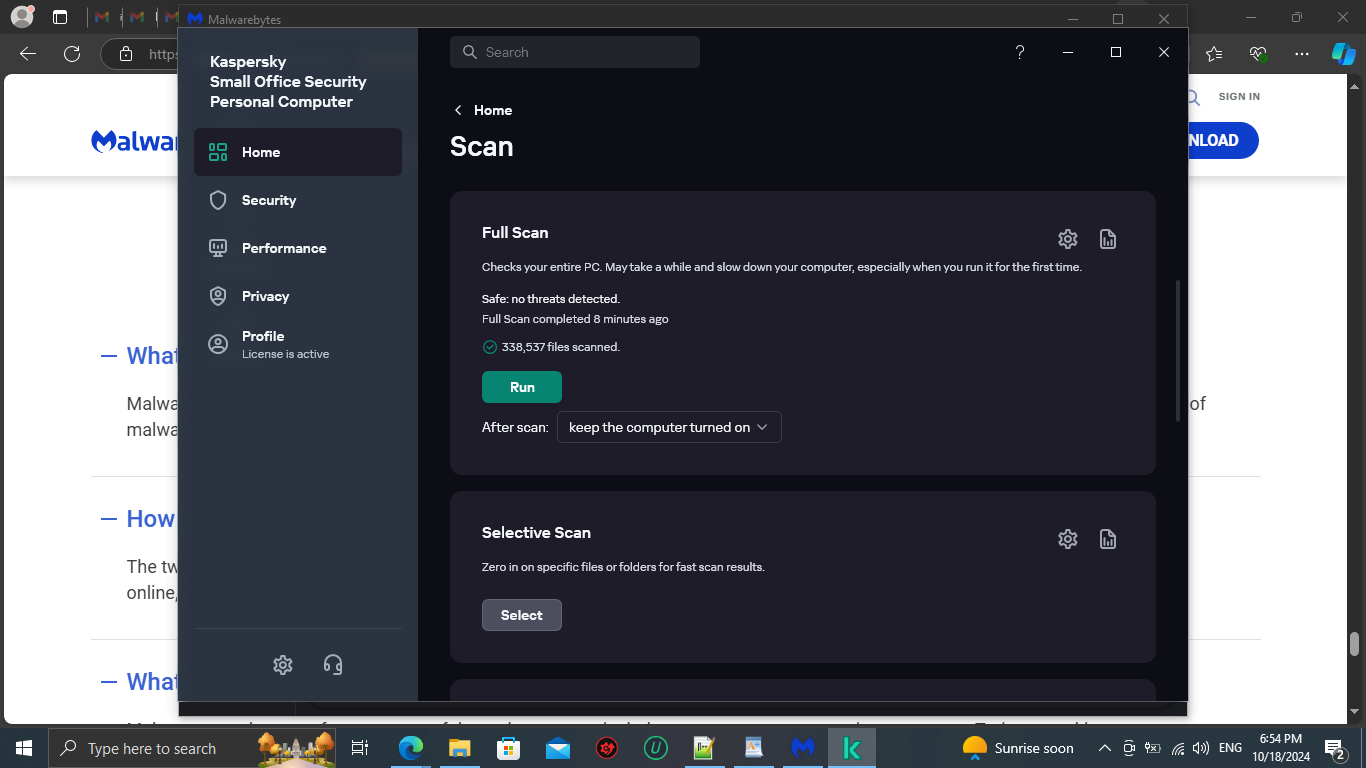Open the green U app on taskbar
The width and height of the screenshot is (1366, 768).
(x=655, y=748)
